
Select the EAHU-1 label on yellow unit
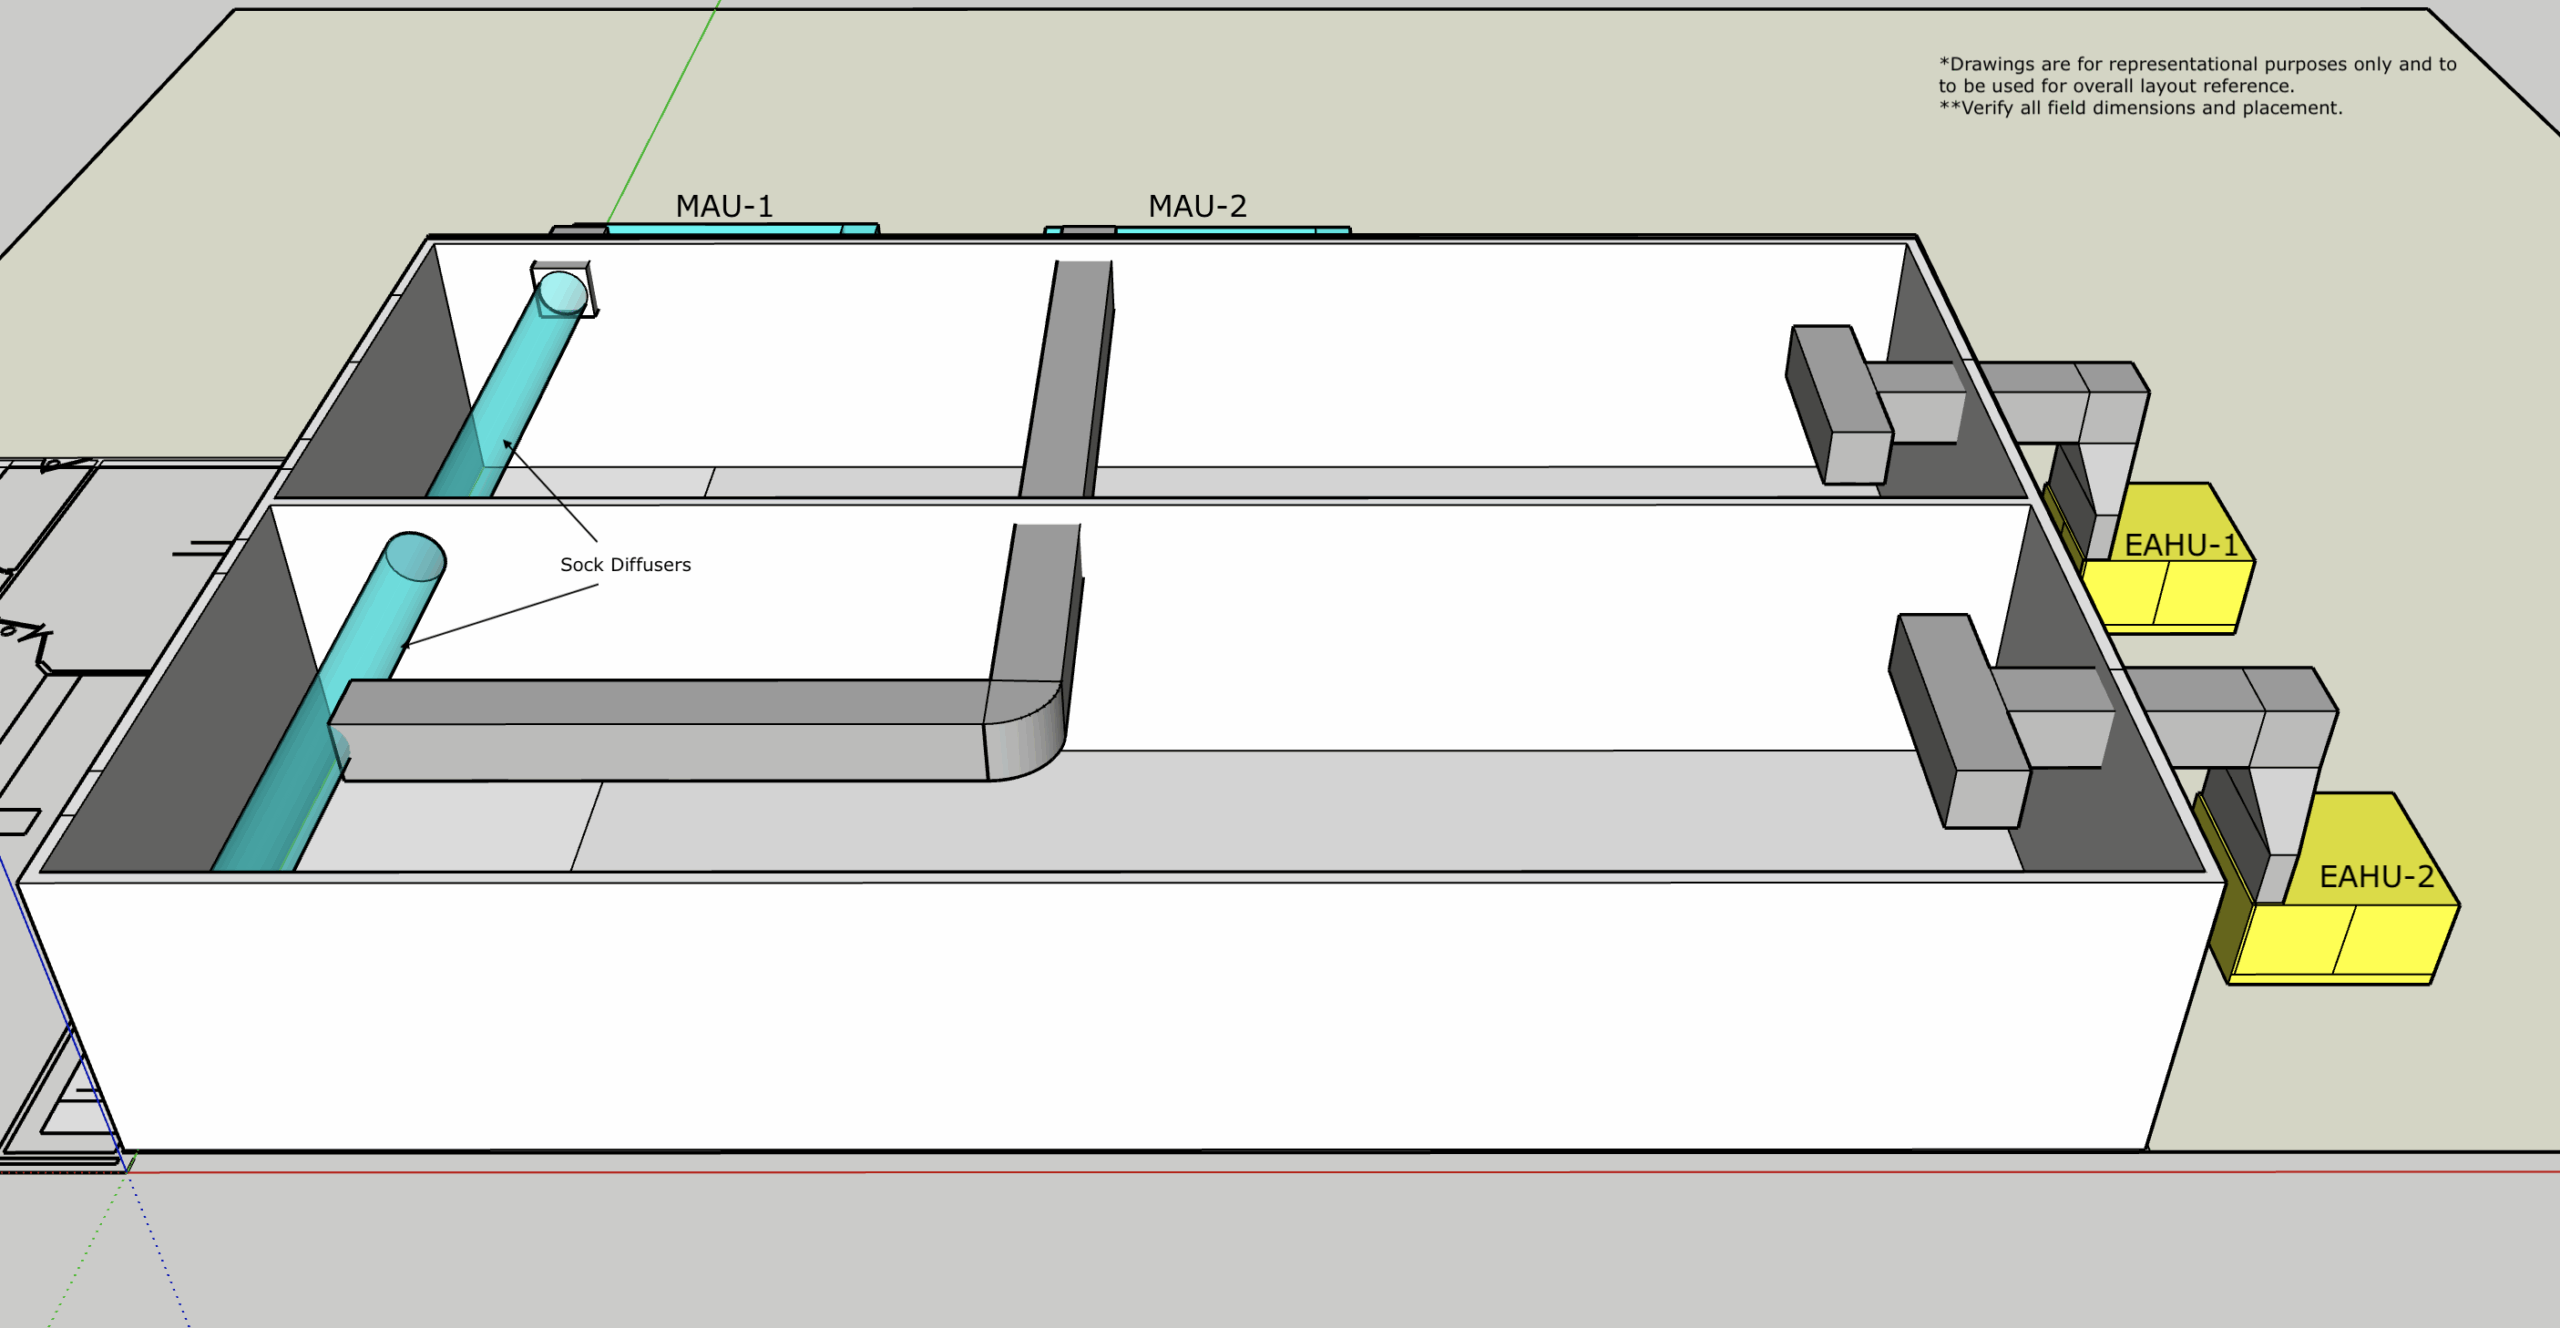click(x=2180, y=545)
